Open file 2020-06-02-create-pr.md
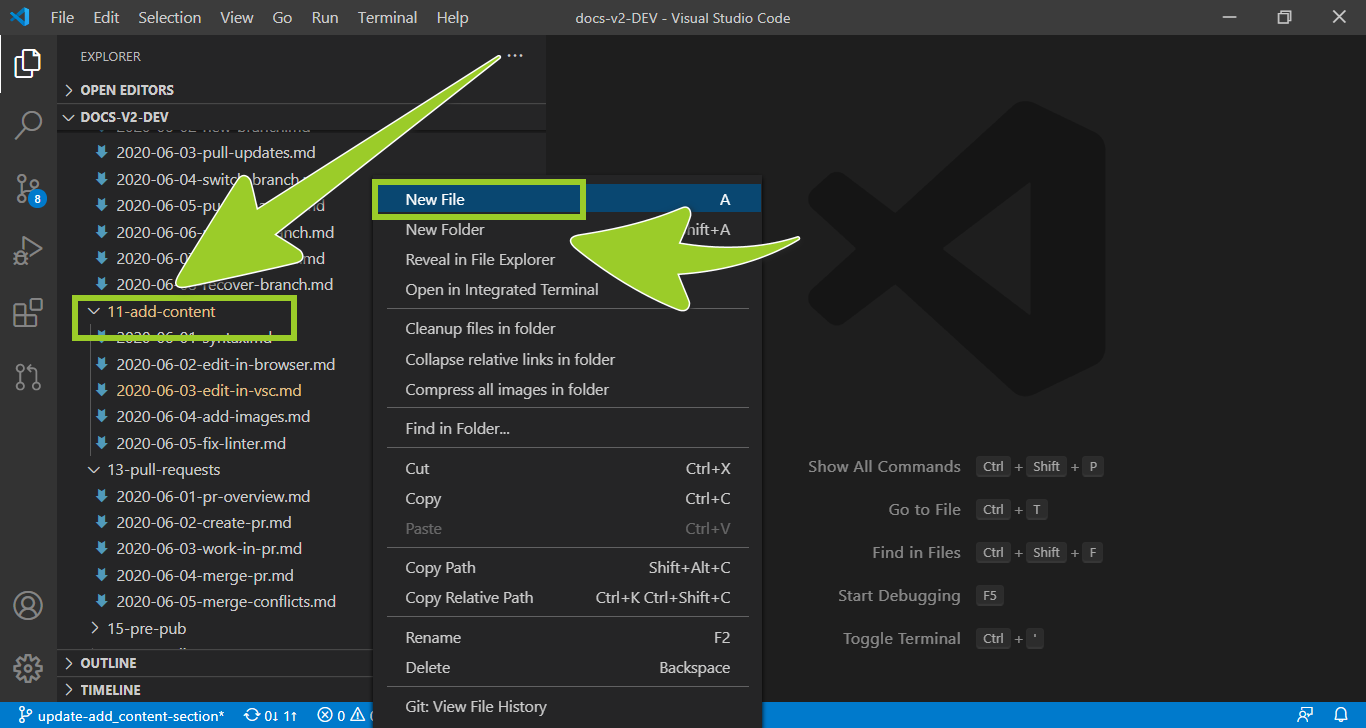Viewport: 1366px width, 728px height. [x=204, y=523]
